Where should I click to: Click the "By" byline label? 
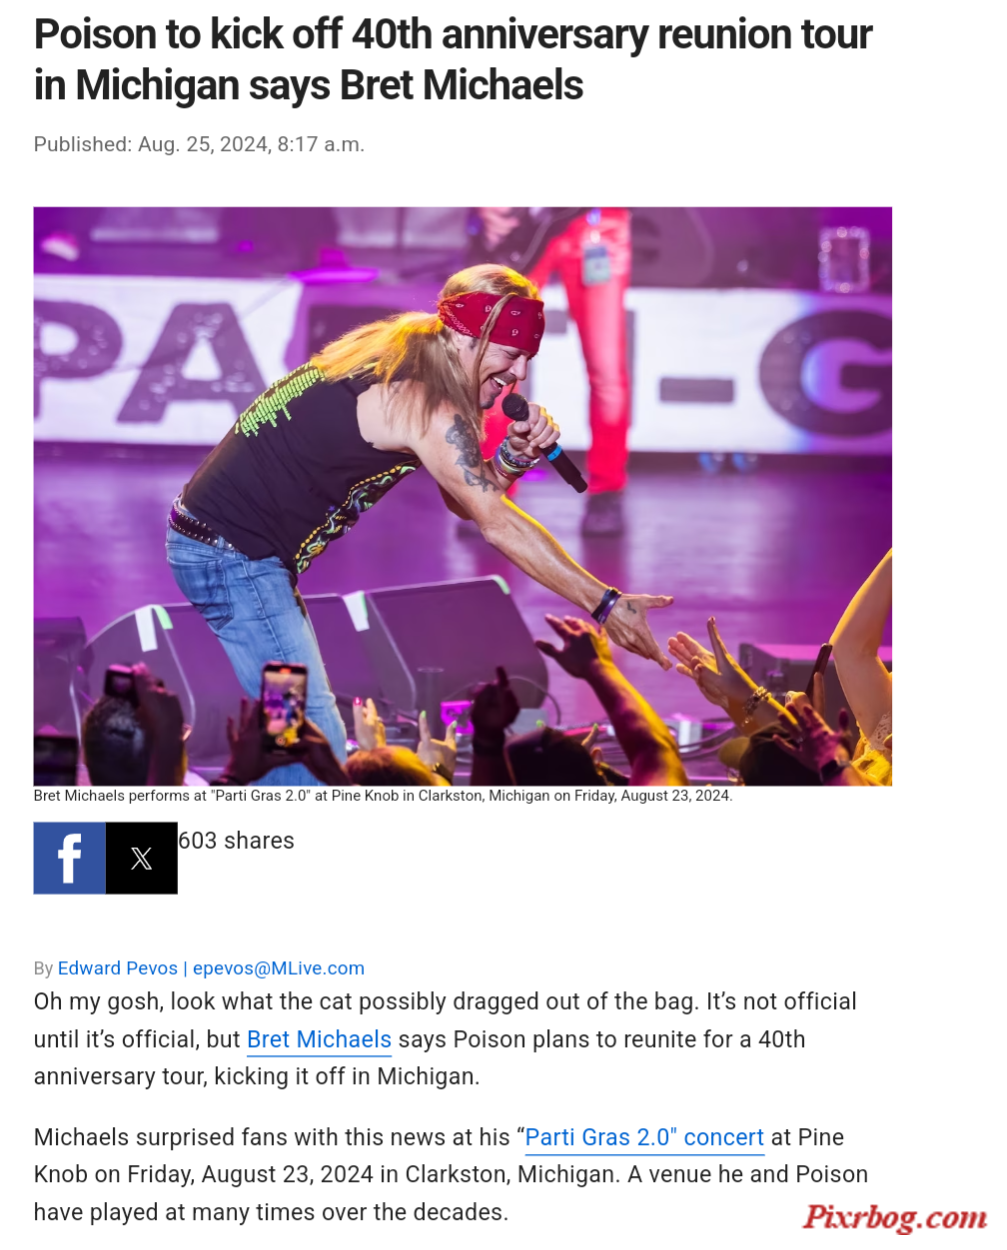43,968
